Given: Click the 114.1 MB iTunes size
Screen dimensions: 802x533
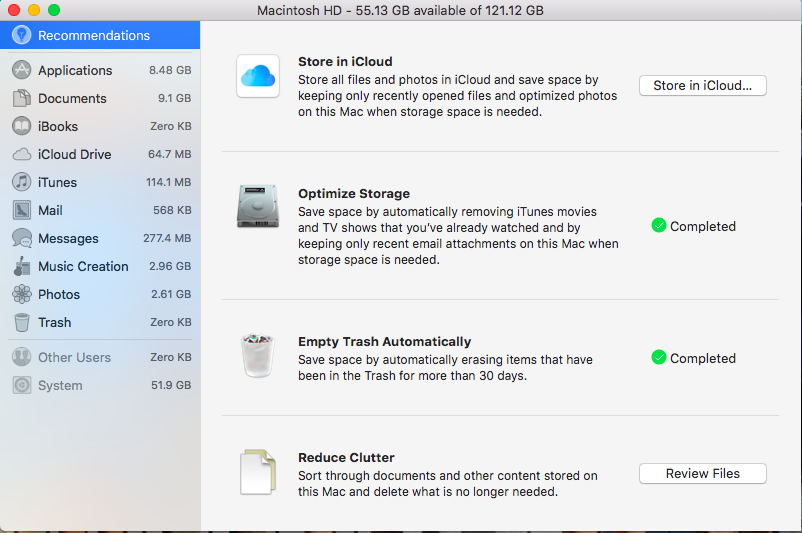Looking at the screenshot, I should click(169, 182).
